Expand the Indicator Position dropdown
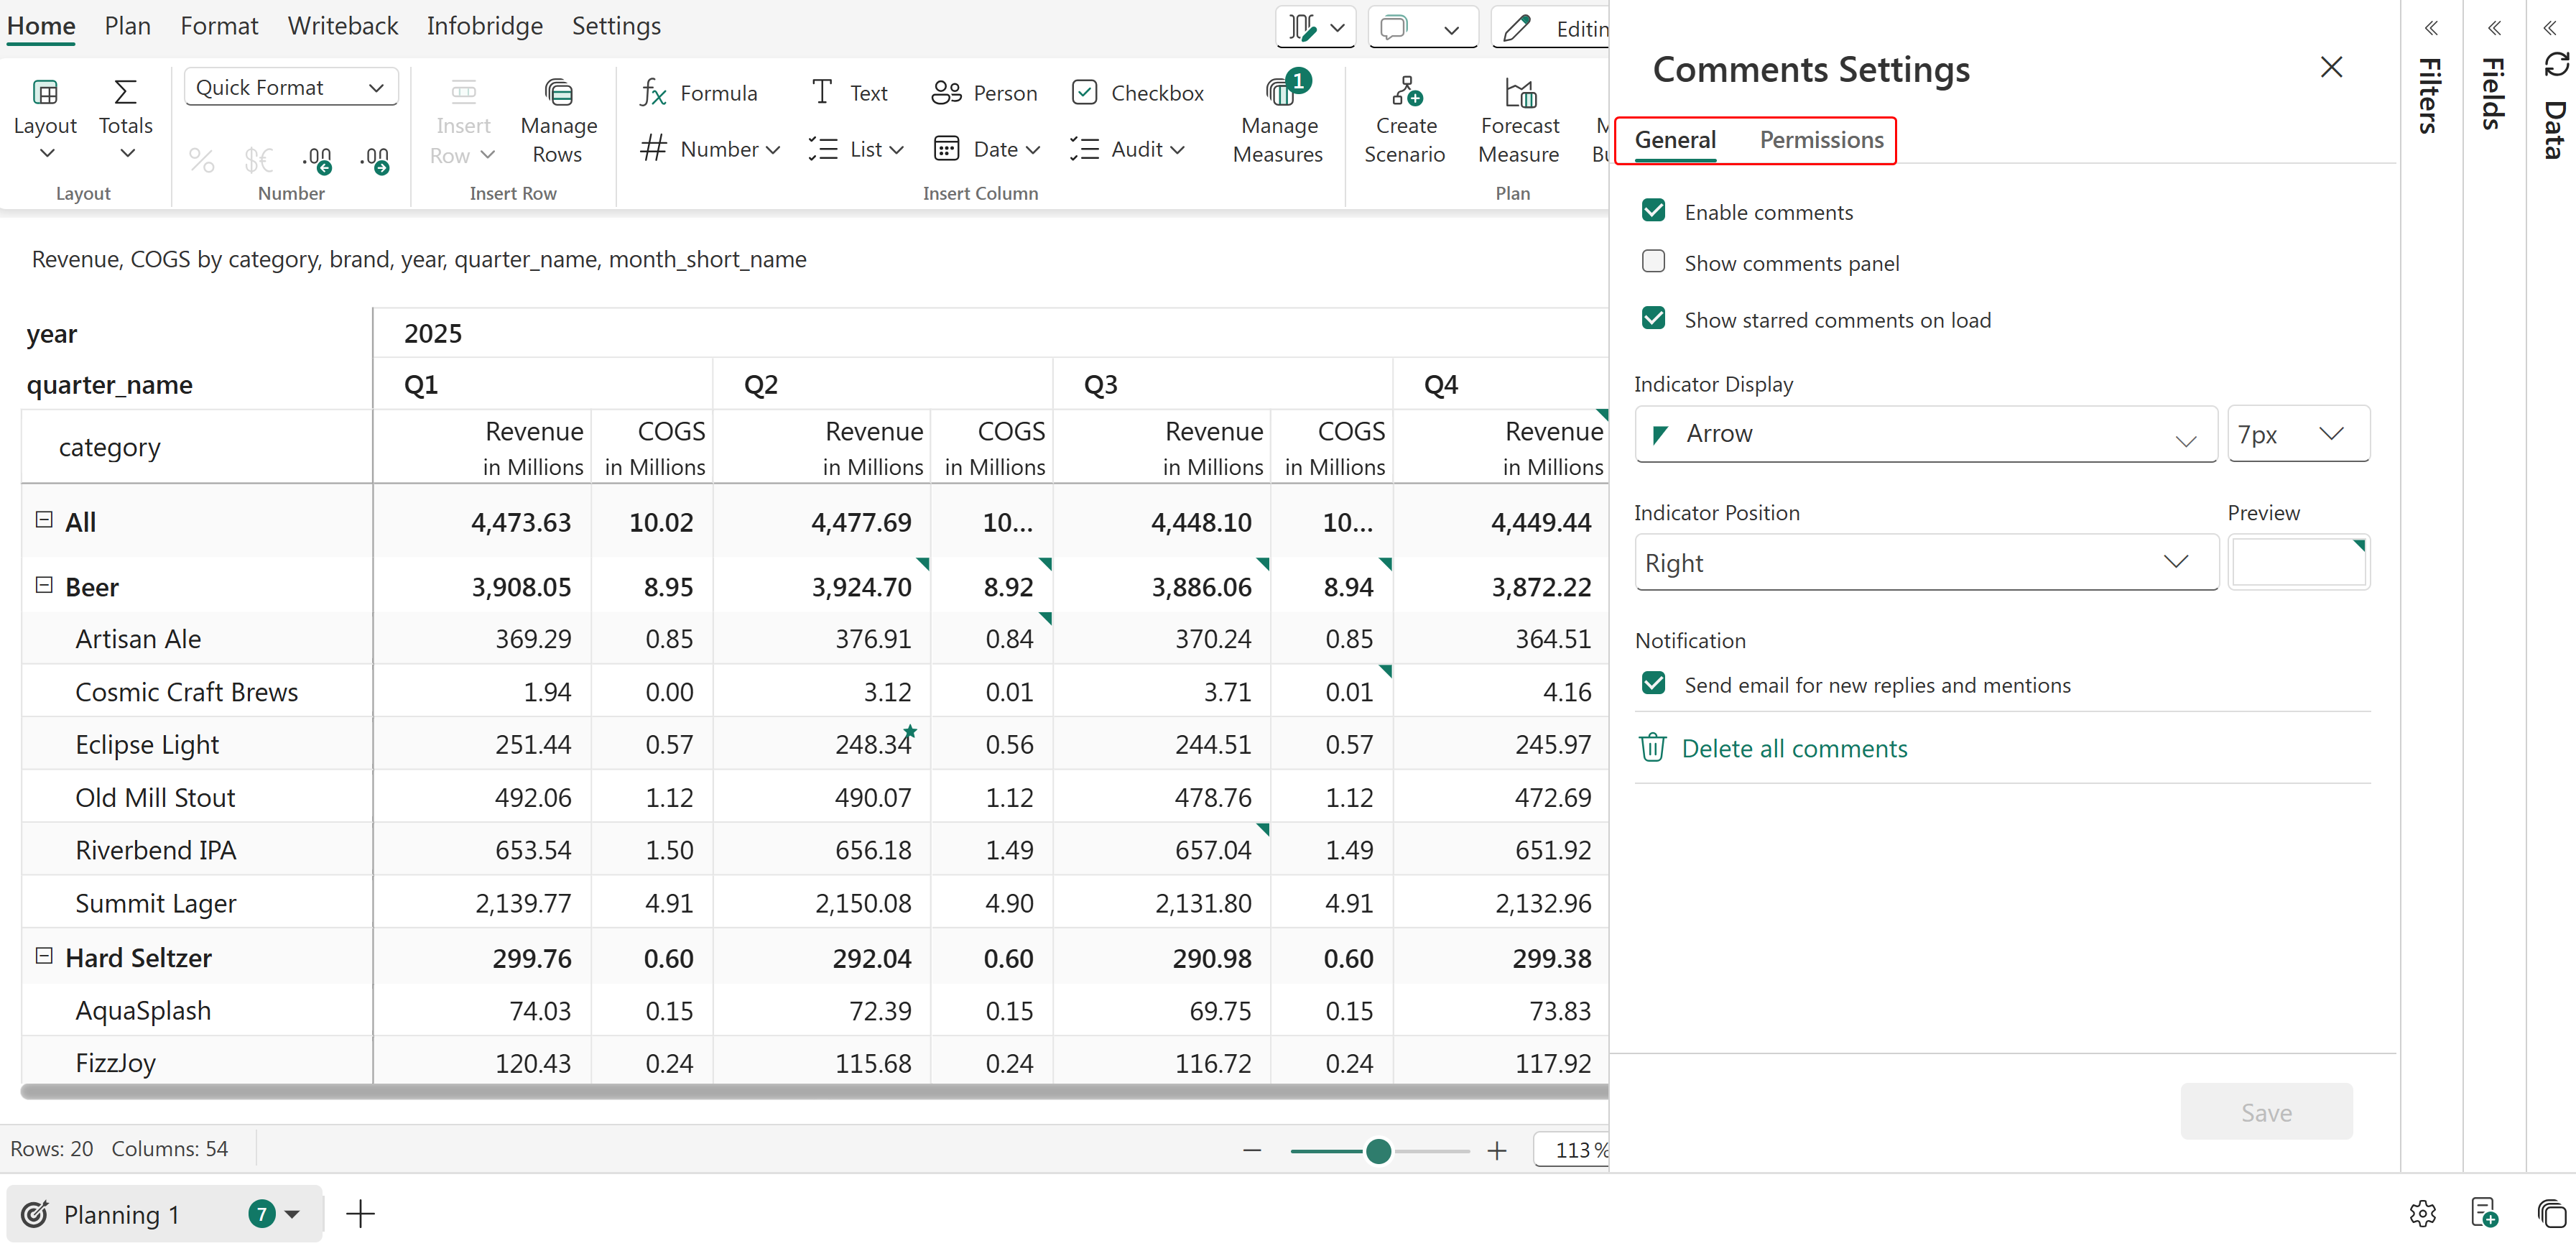Image resolution: width=2576 pixels, height=1246 pixels. point(1925,562)
